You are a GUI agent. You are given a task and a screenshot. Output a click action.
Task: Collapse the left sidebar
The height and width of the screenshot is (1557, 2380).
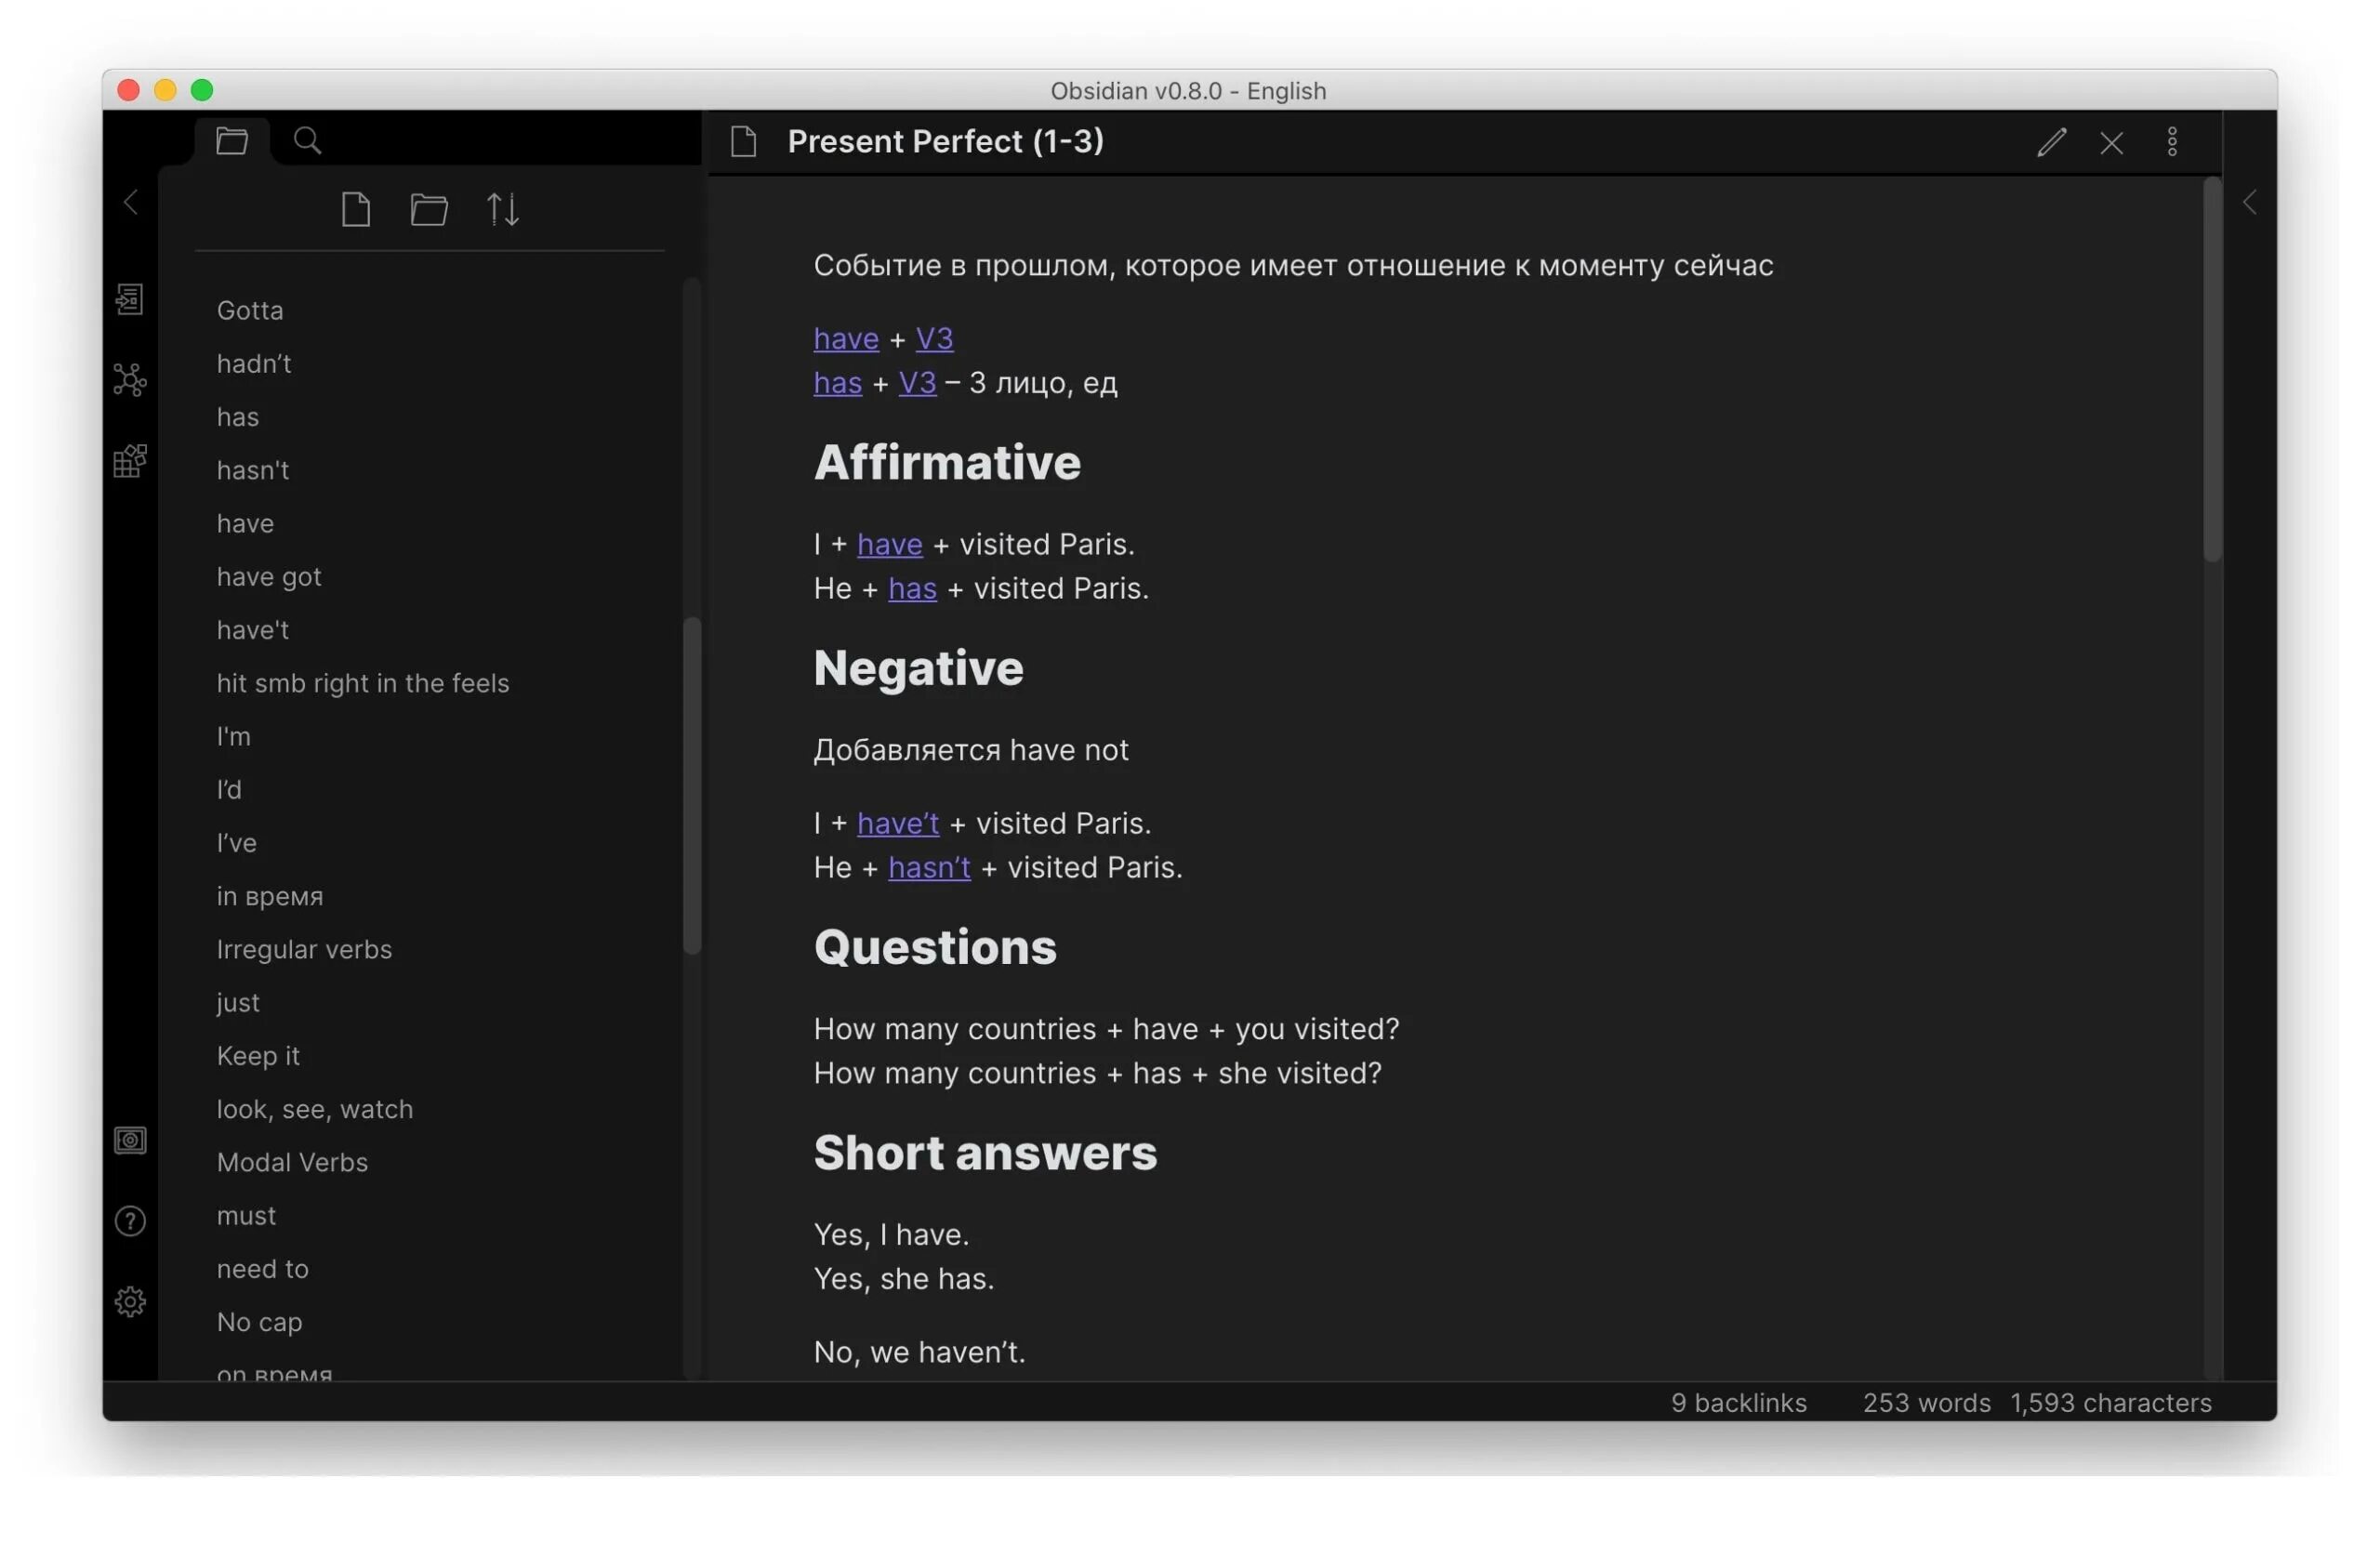pos(131,203)
